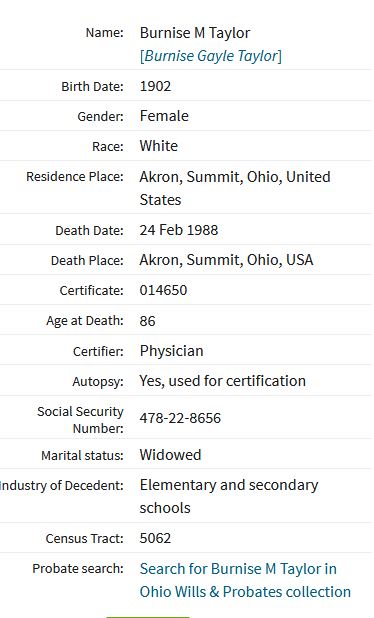
Task: Click the residence place Akron, Summit, Ohio, United States
Action: [x=235, y=188]
